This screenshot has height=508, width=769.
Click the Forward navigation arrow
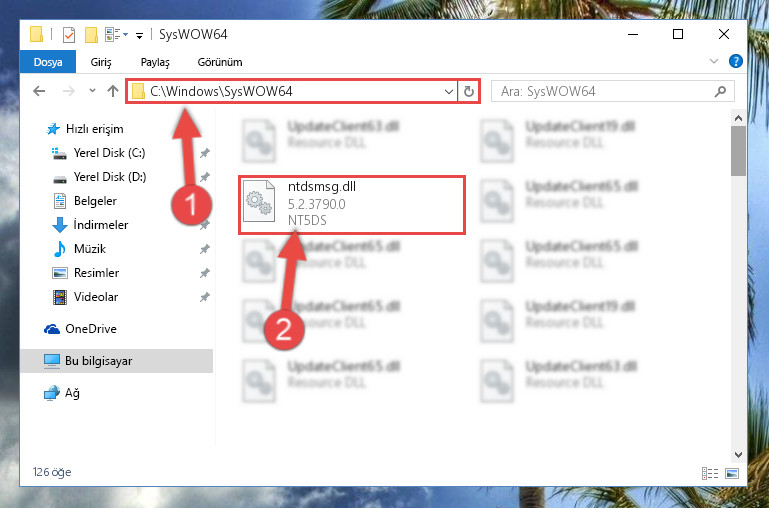point(69,91)
